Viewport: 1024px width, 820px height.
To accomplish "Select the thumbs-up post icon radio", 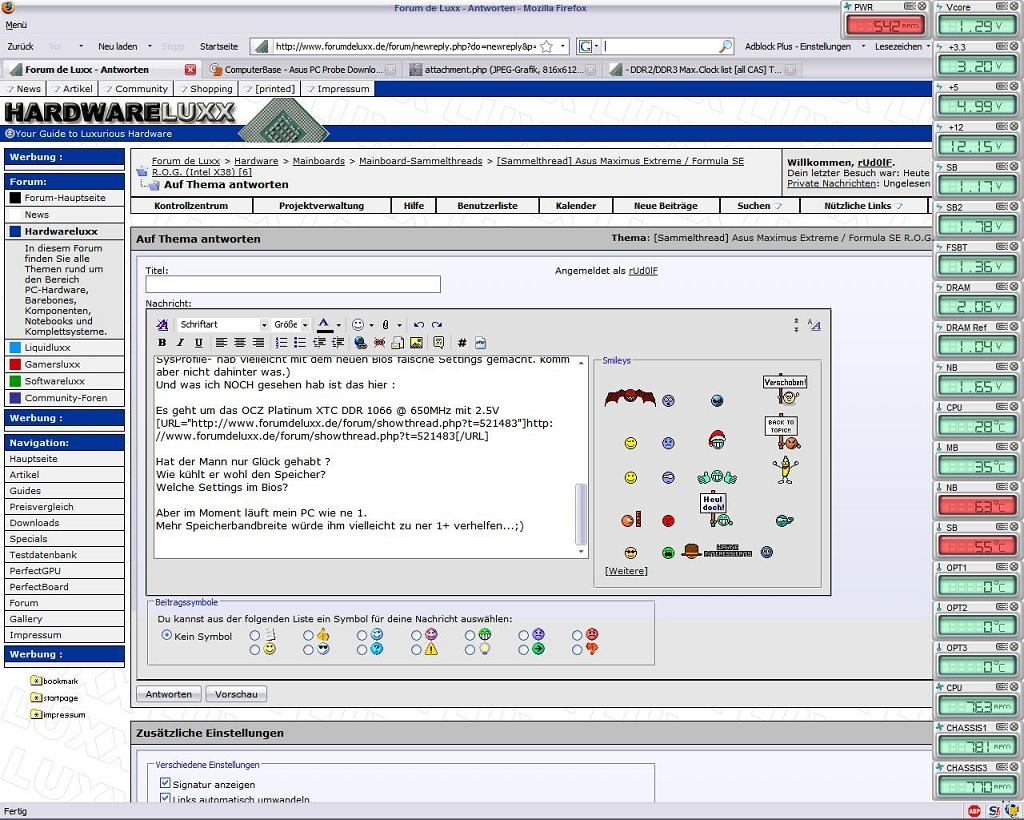I will (x=308, y=635).
